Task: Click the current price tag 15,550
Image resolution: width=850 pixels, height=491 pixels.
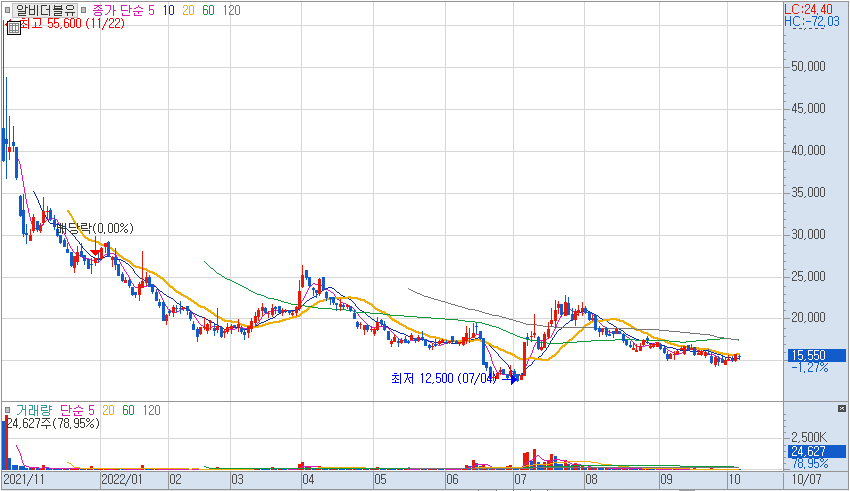Action: (x=815, y=356)
